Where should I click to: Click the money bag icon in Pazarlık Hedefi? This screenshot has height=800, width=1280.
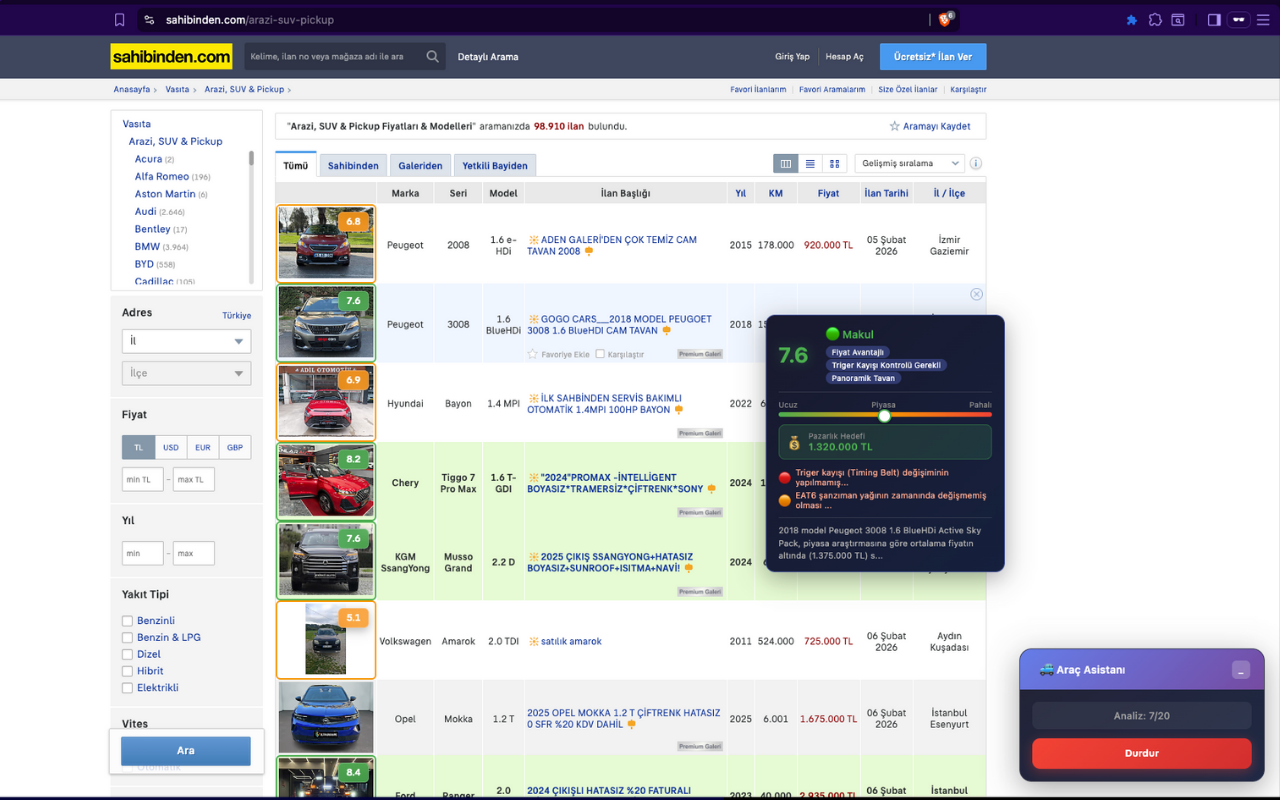pos(794,442)
